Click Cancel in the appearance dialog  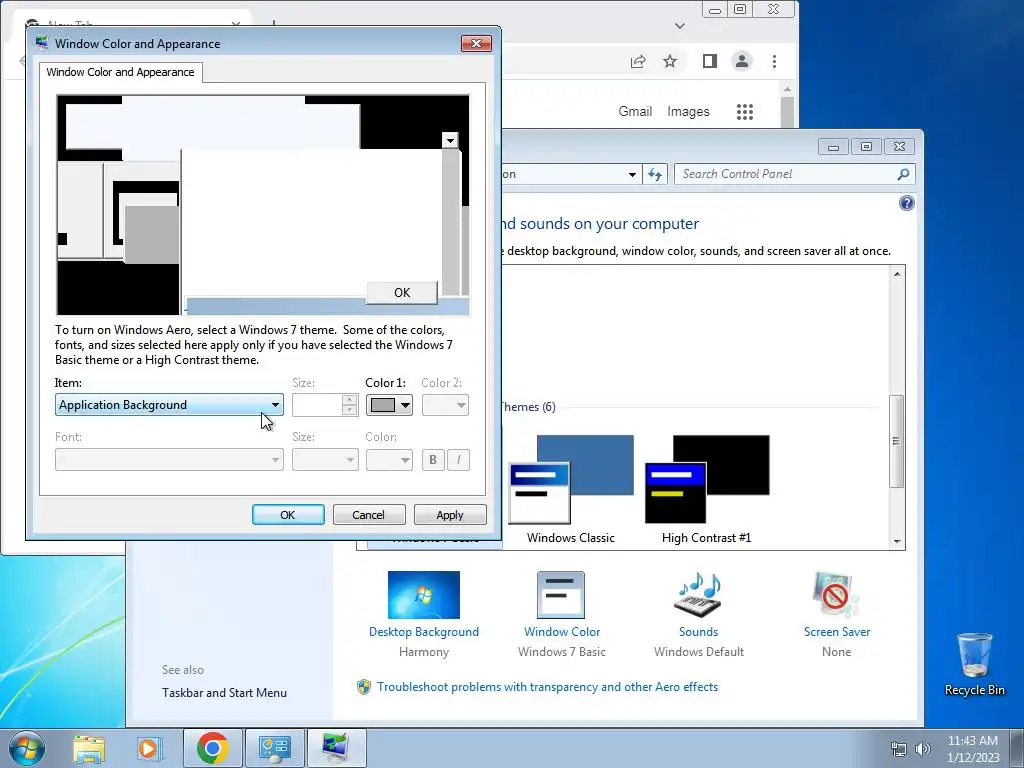[369, 515]
